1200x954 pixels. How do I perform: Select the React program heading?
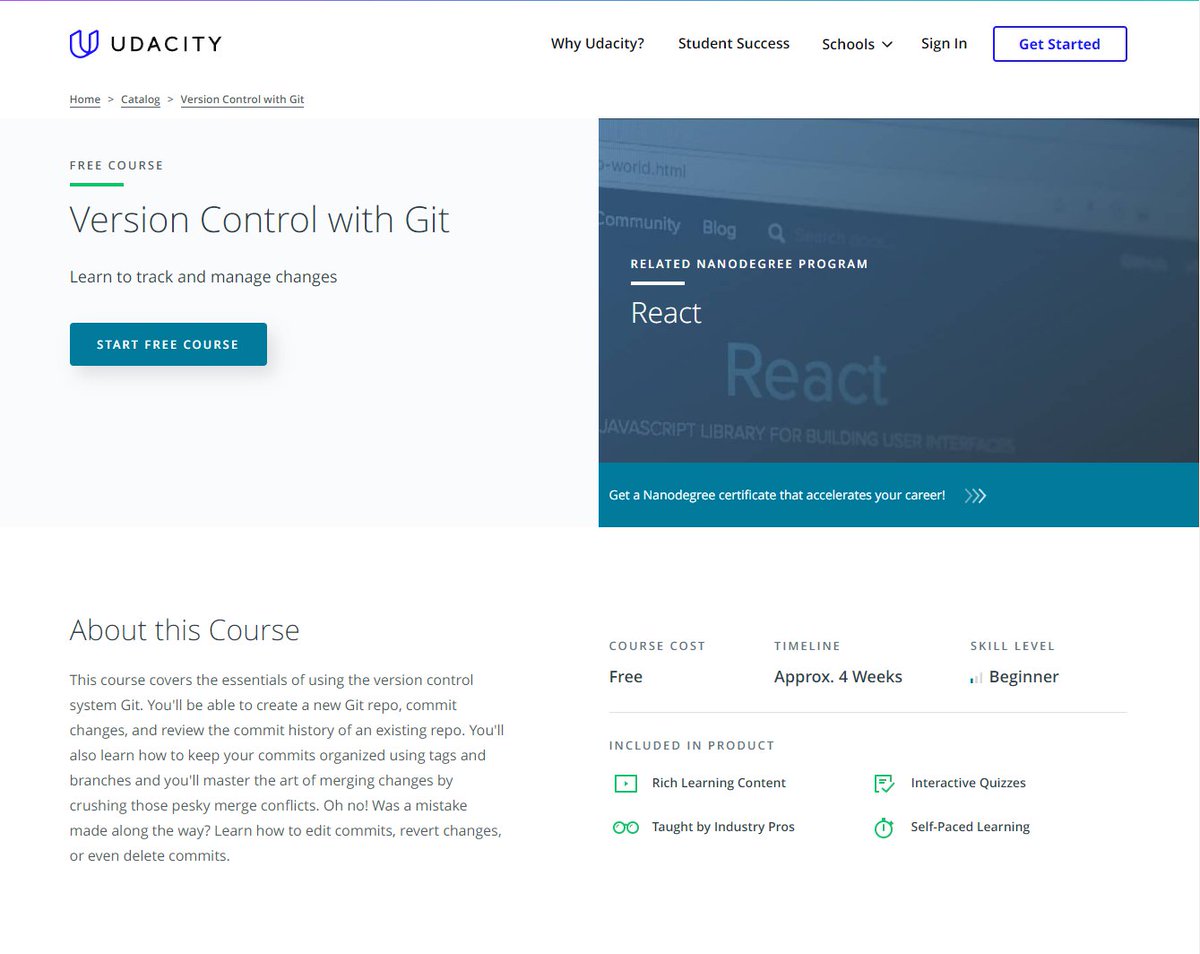pyautogui.click(x=665, y=312)
